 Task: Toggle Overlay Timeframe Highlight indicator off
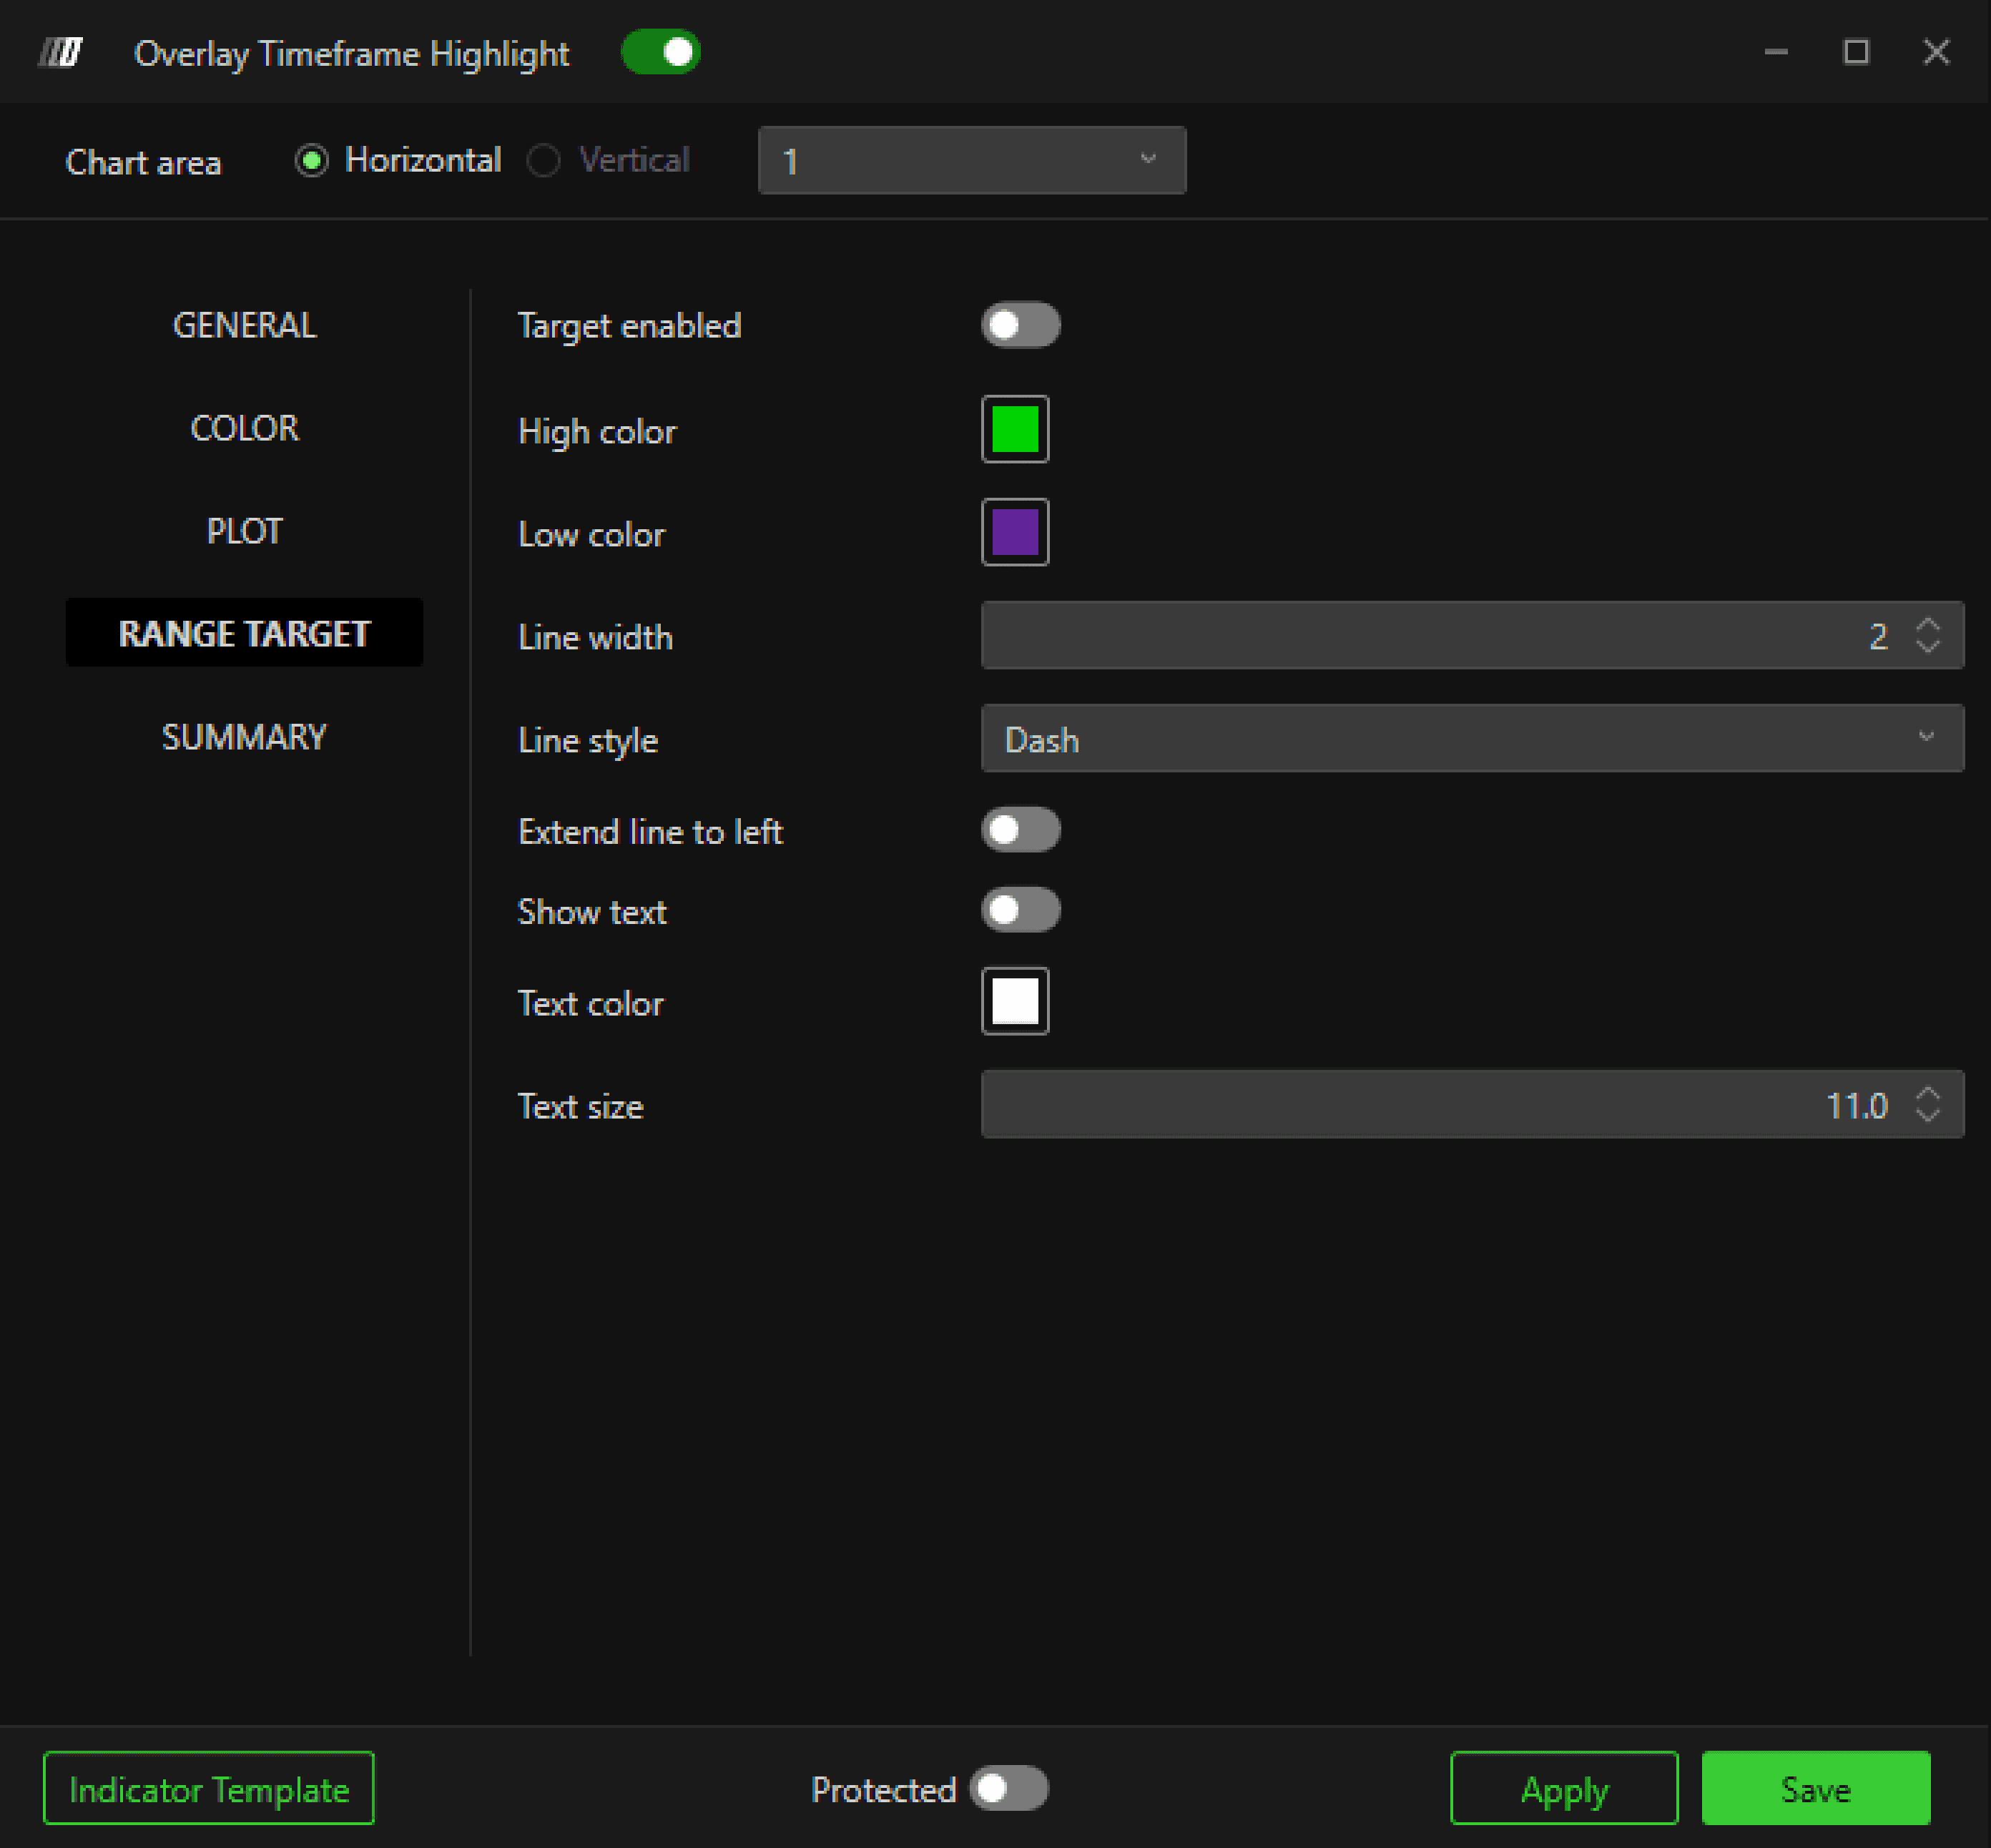(x=660, y=52)
